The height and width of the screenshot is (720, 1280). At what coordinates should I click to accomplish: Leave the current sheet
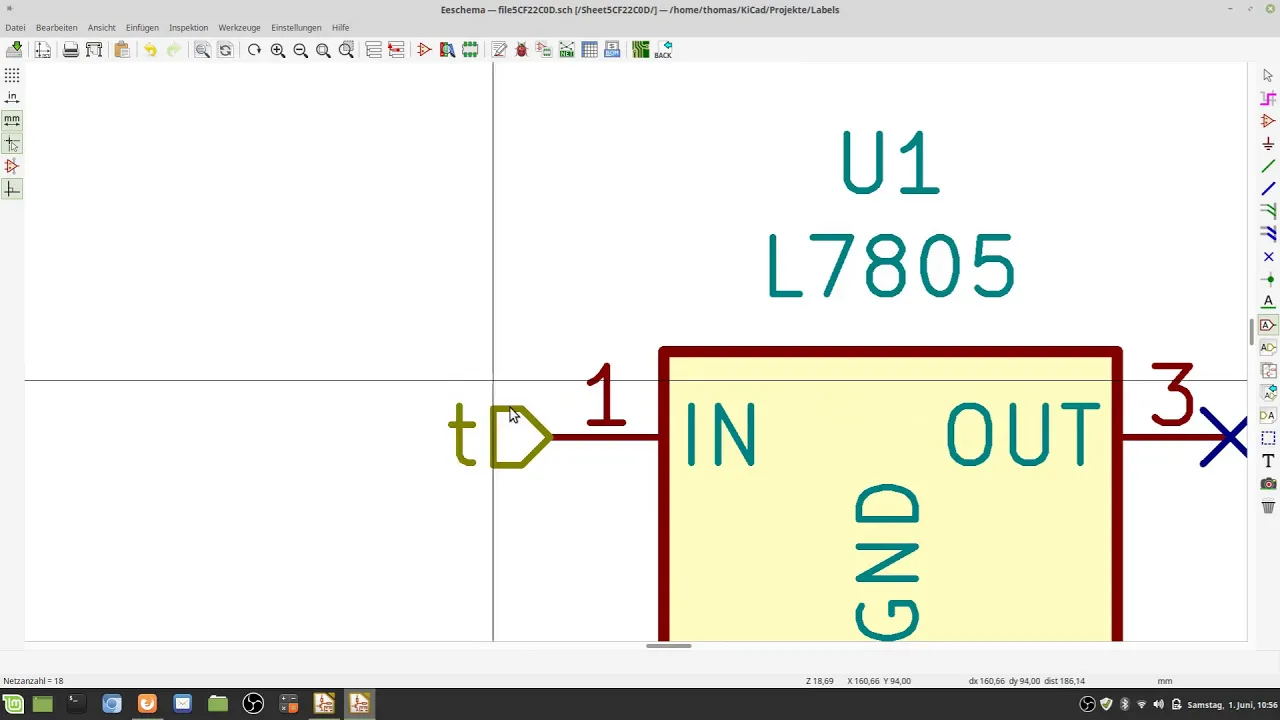[x=396, y=50]
